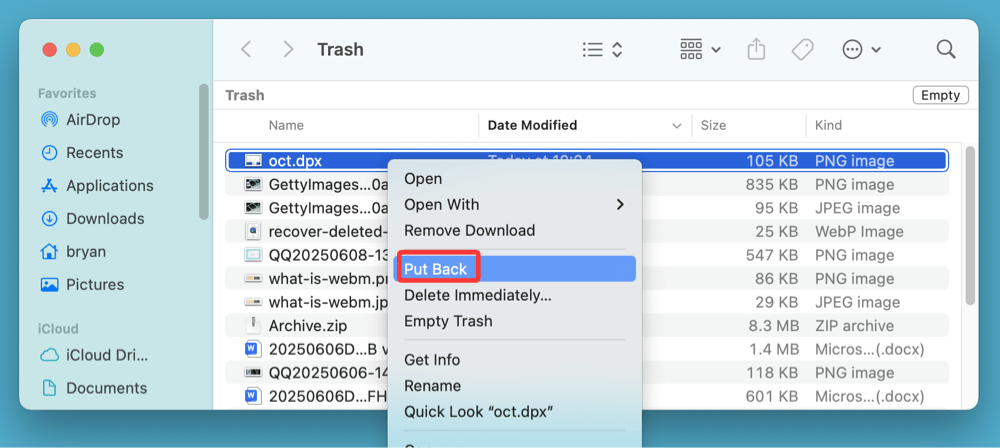Open the More actions ellipsis menu
This screenshot has height=448, width=1000.
coord(862,50)
